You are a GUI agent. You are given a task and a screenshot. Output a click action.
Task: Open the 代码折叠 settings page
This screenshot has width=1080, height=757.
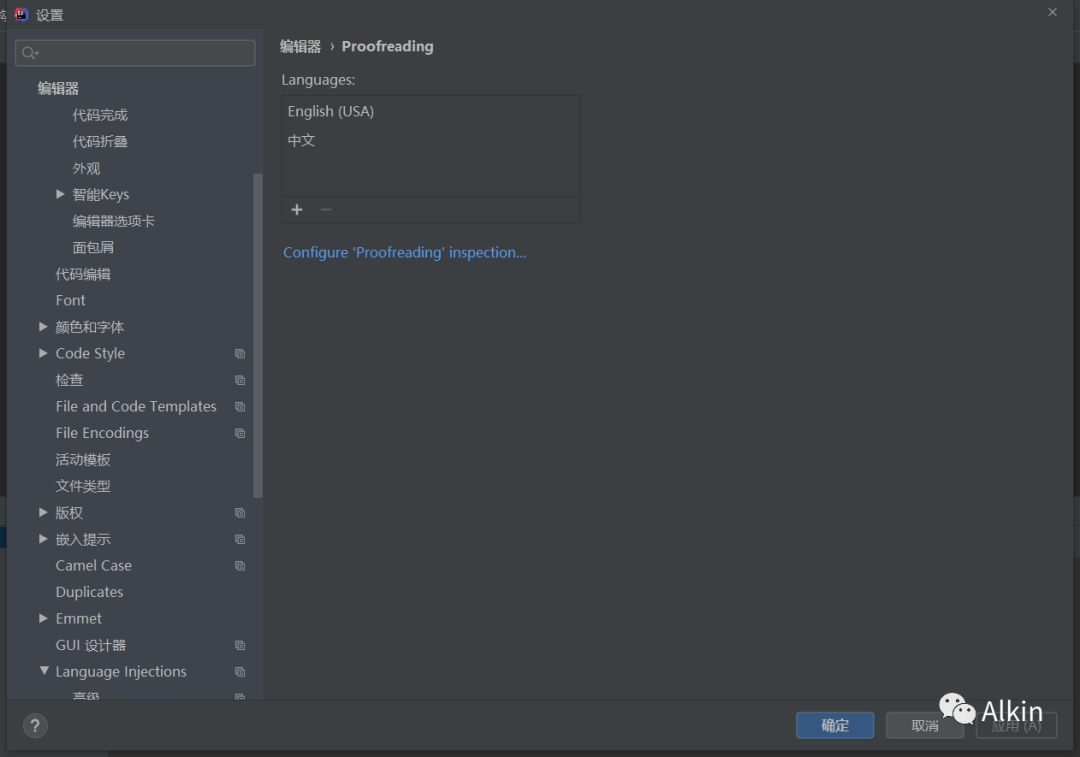tap(100, 141)
